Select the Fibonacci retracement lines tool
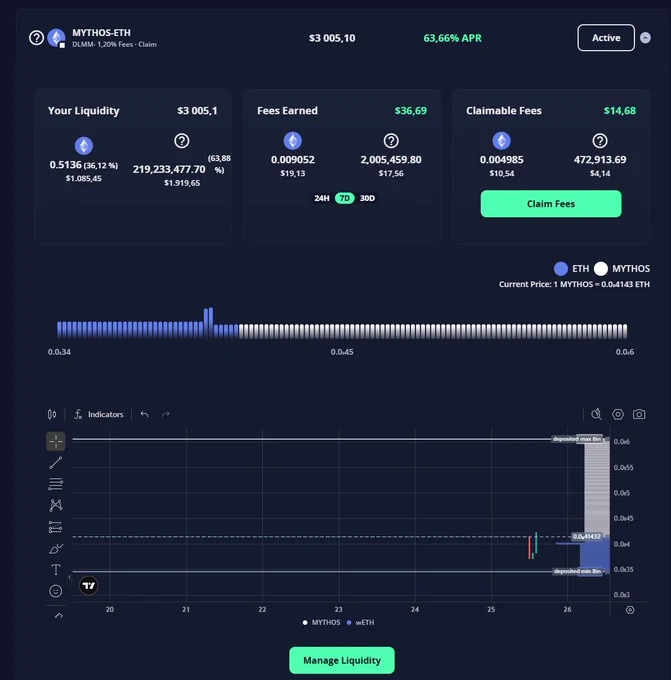 coord(56,484)
